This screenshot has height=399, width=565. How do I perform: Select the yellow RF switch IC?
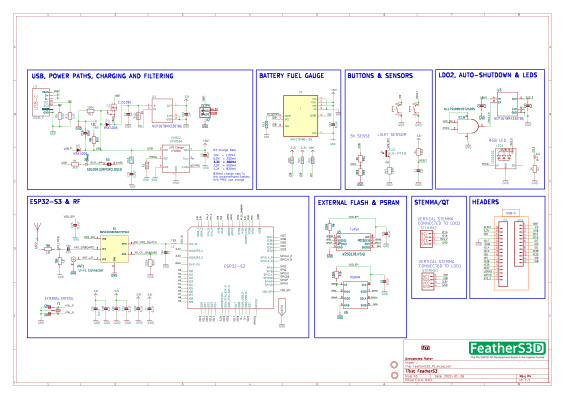click(x=114, y=249)
